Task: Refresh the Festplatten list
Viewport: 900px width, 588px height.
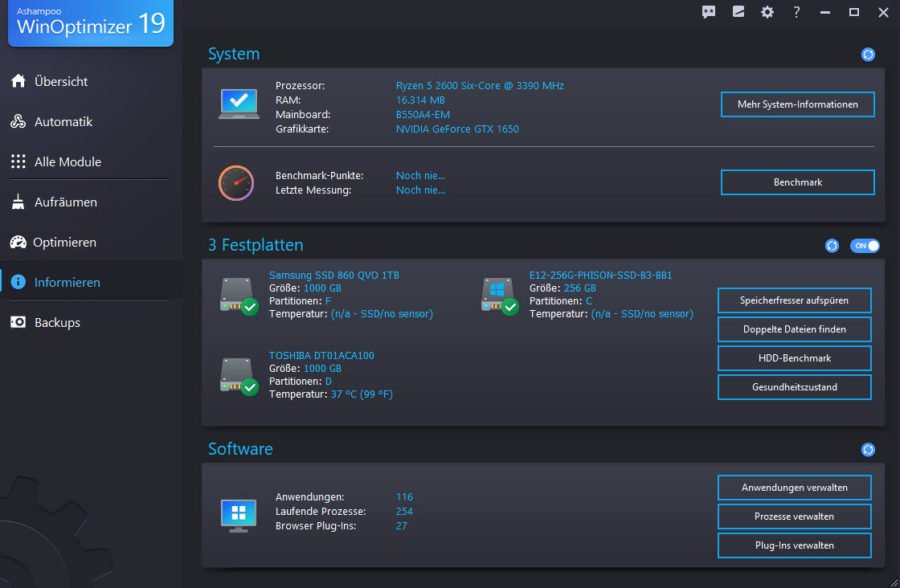Action: [x=832, y=244]
